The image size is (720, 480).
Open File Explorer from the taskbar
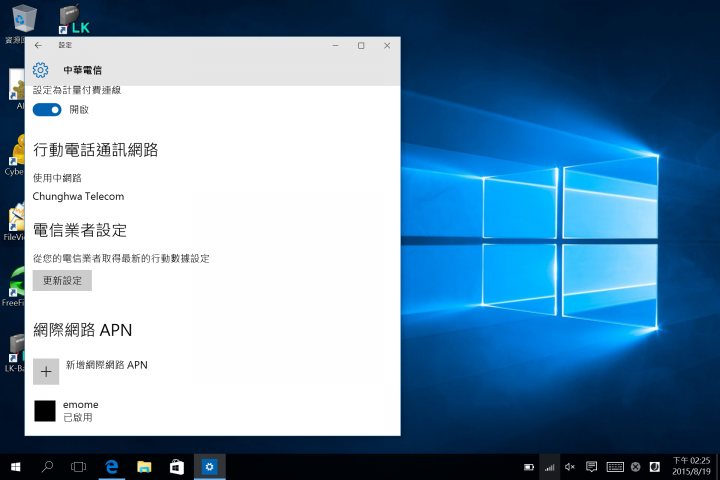(144, 467)
